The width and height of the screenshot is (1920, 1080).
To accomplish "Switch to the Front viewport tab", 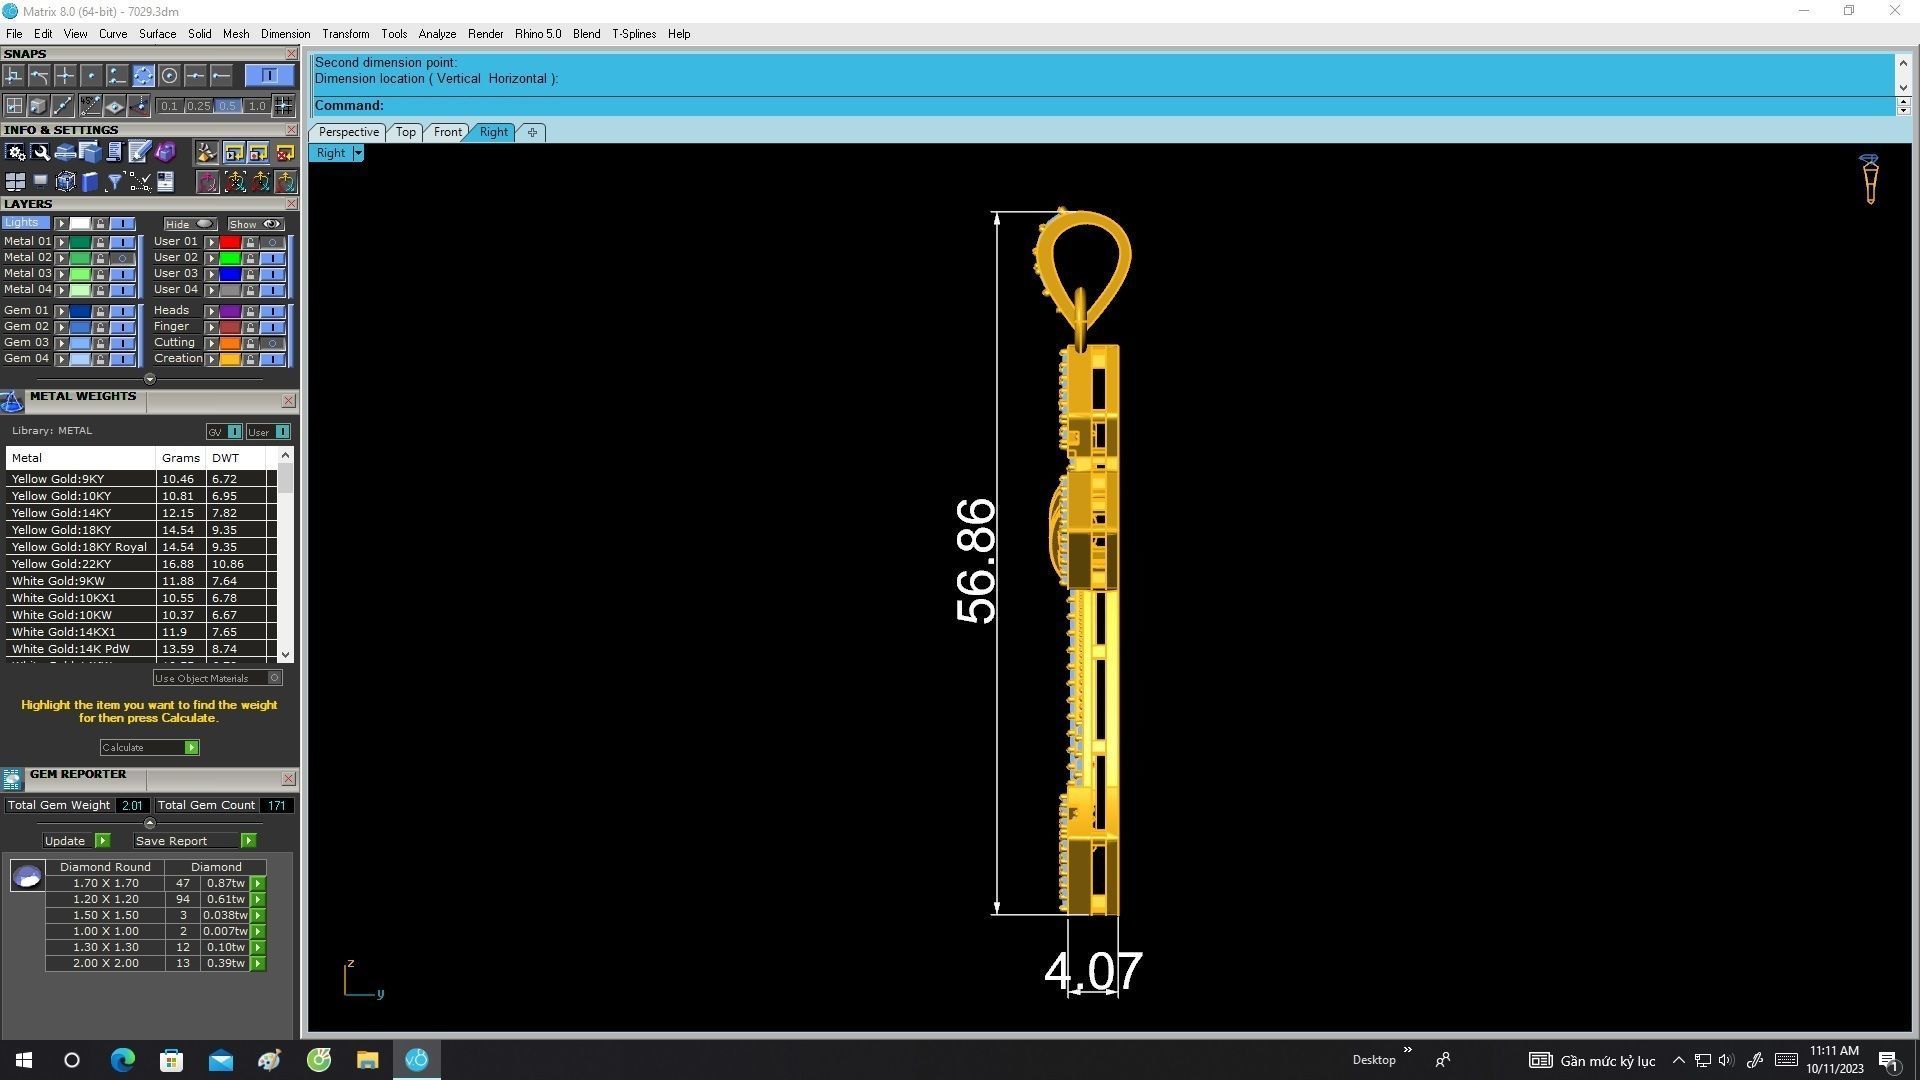I will 447,132.
